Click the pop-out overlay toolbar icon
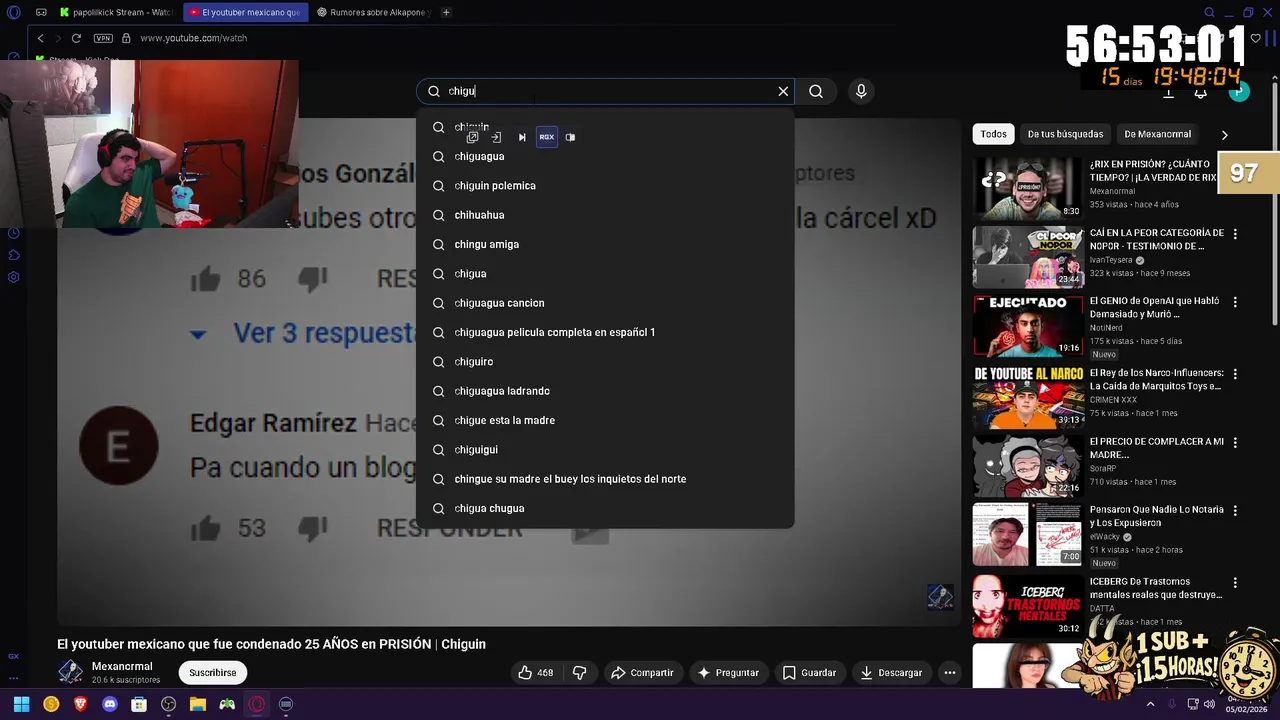This screenshot has height=720, width=1280. [472, 137]
